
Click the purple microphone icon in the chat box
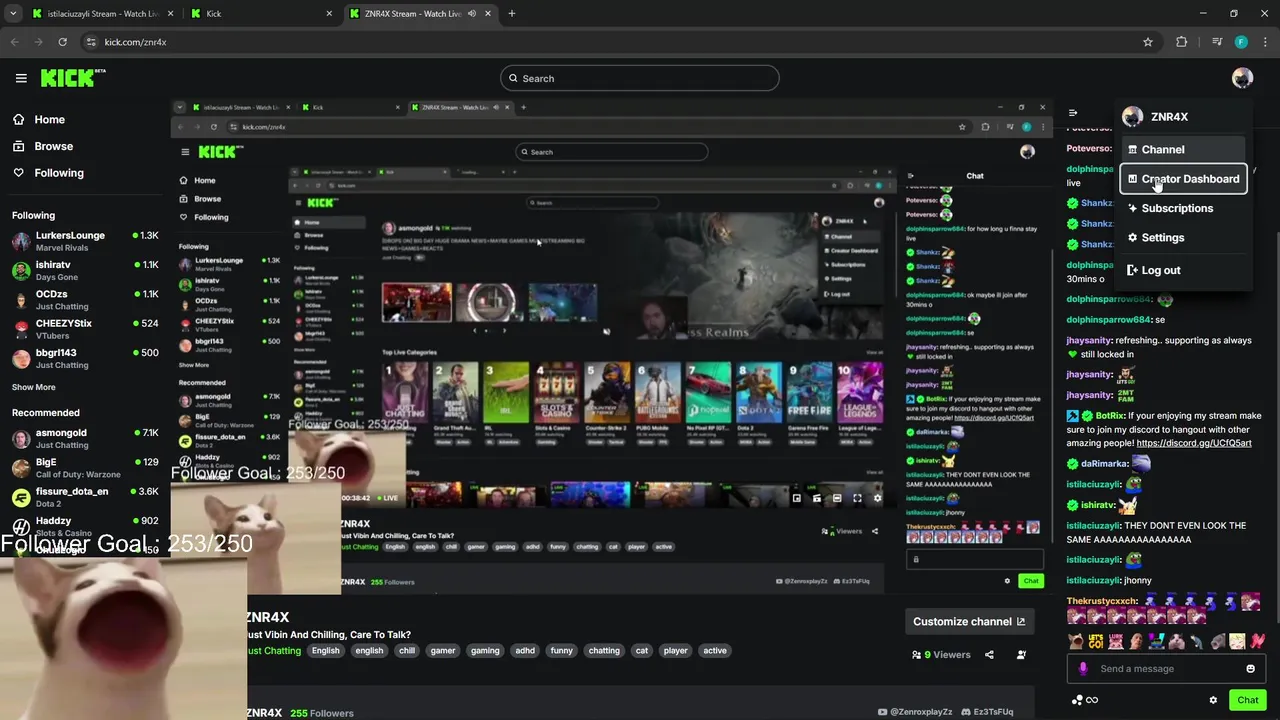[1083, 669]
